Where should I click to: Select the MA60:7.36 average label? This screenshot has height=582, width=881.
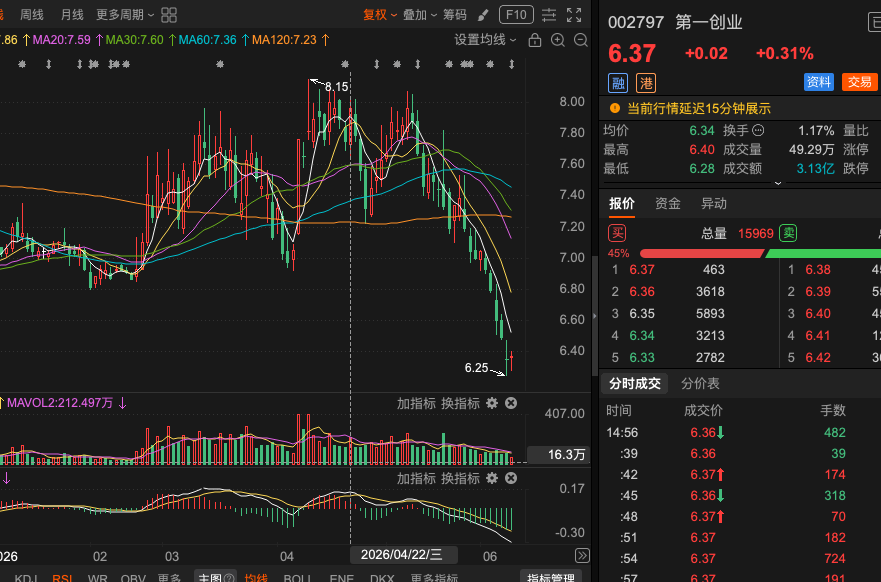click(x=207, y=40)
